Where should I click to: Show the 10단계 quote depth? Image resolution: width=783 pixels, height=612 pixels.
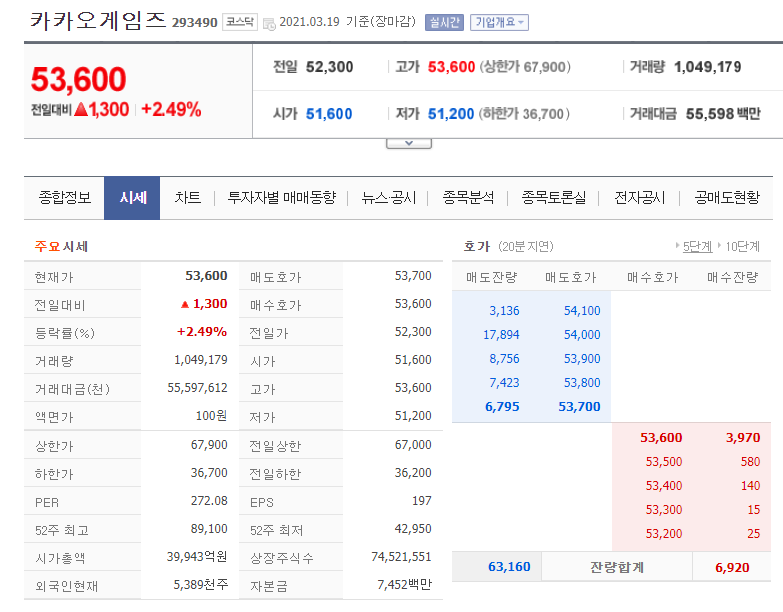pyautogui.click(x=742, y=247)
